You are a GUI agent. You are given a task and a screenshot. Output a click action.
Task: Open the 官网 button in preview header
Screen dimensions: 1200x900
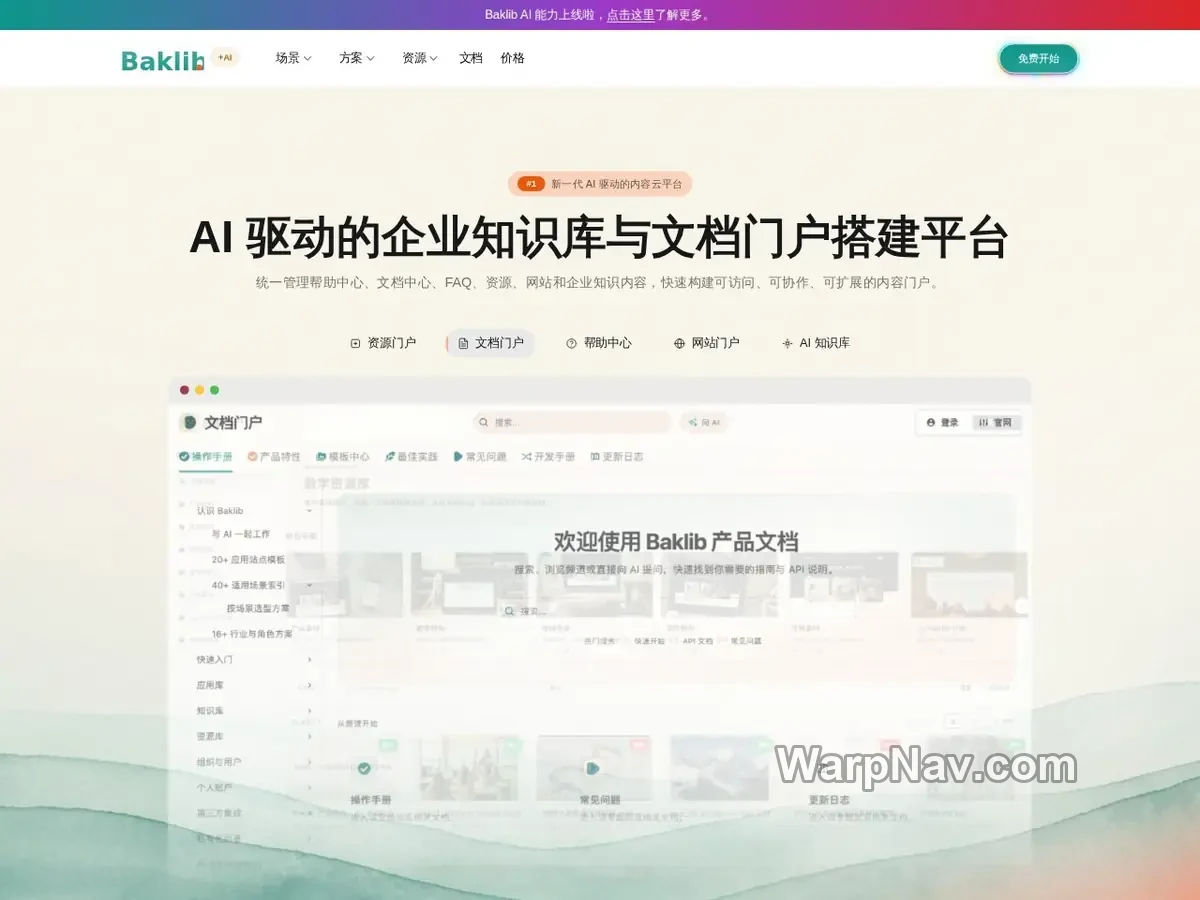click(997, 423)
